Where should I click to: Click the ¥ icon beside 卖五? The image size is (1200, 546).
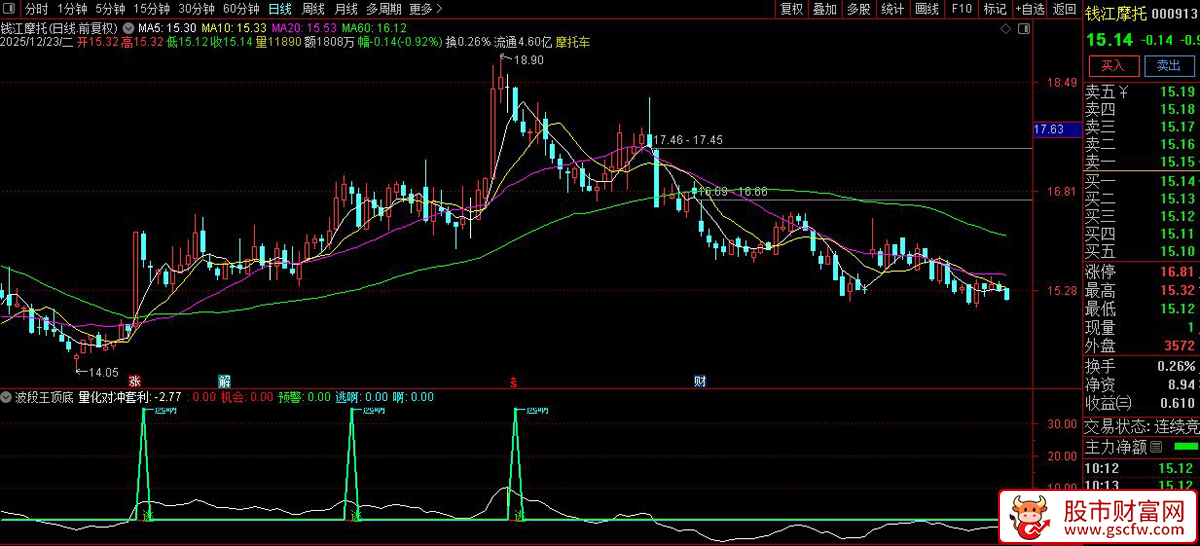1123,92
